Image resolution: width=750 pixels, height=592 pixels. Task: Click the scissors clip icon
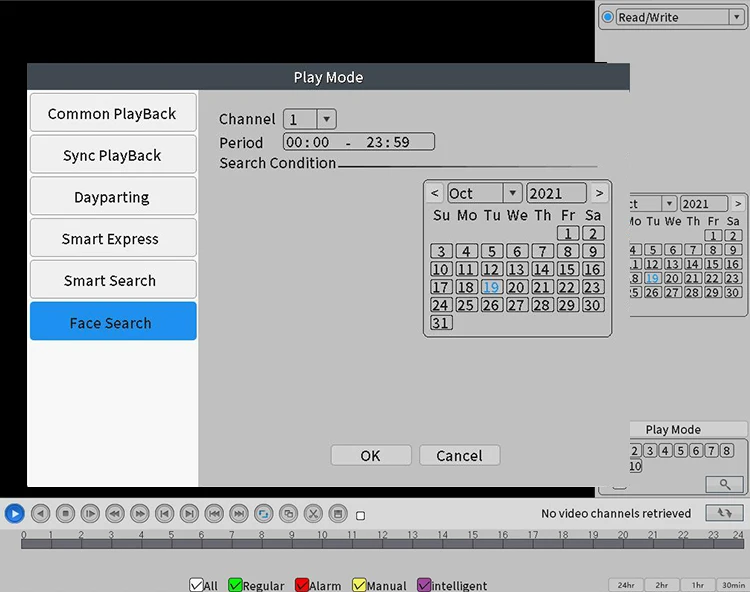tap(313, 514)
